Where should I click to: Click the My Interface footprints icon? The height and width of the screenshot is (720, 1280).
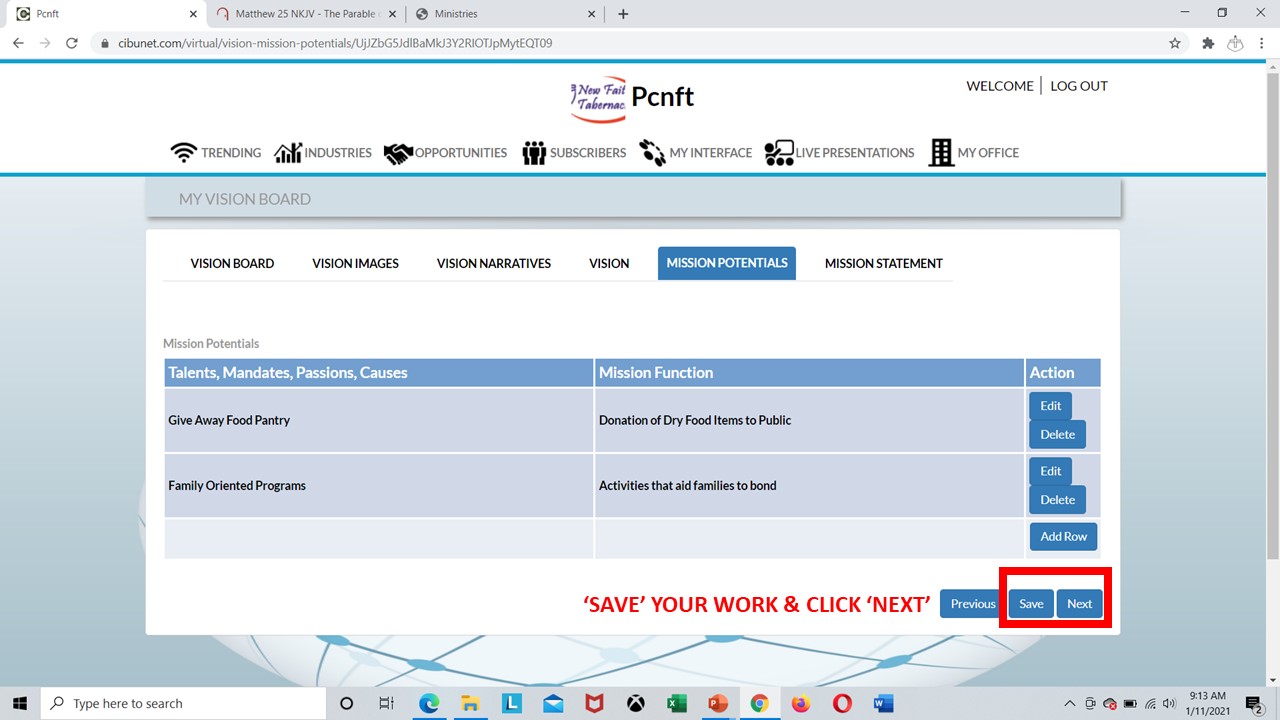tap(653, 153)
